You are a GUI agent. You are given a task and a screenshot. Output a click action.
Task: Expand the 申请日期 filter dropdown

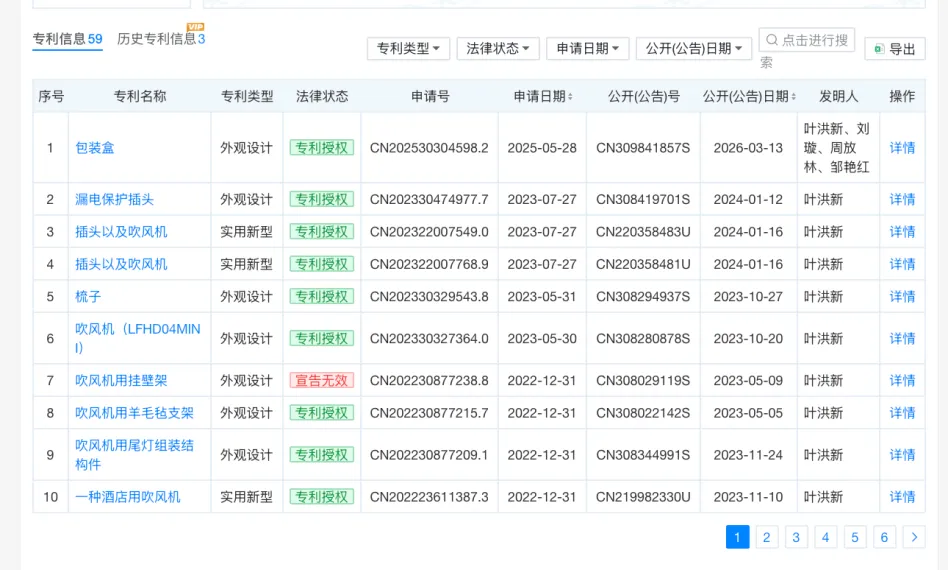[x=588, y=48]
